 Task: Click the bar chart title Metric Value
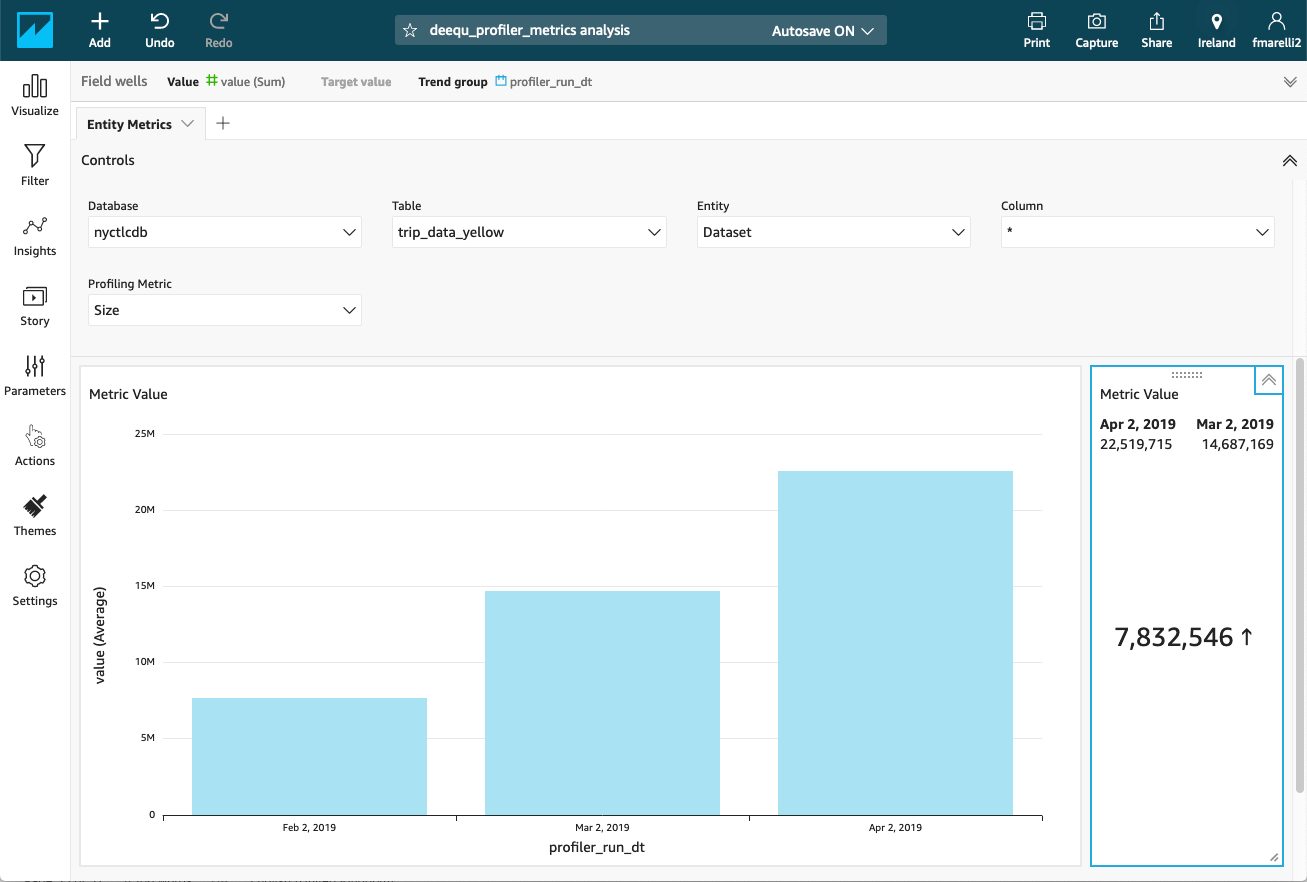tap(128, 394)
